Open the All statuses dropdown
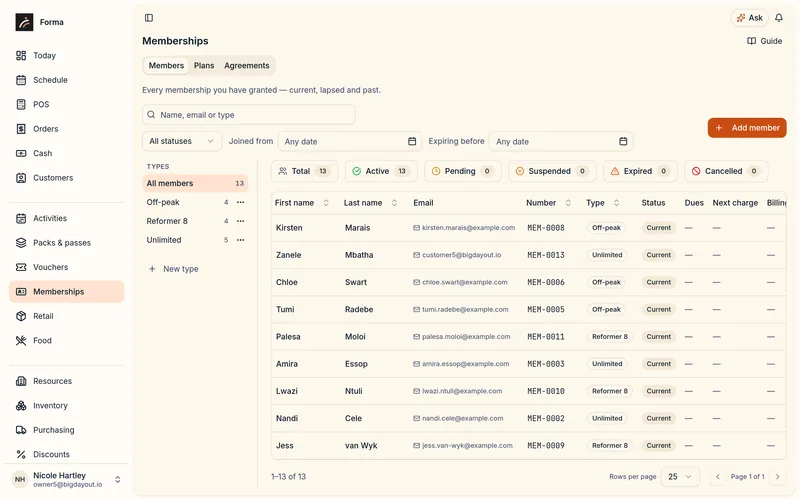800x500 pixels. (182, 141)
